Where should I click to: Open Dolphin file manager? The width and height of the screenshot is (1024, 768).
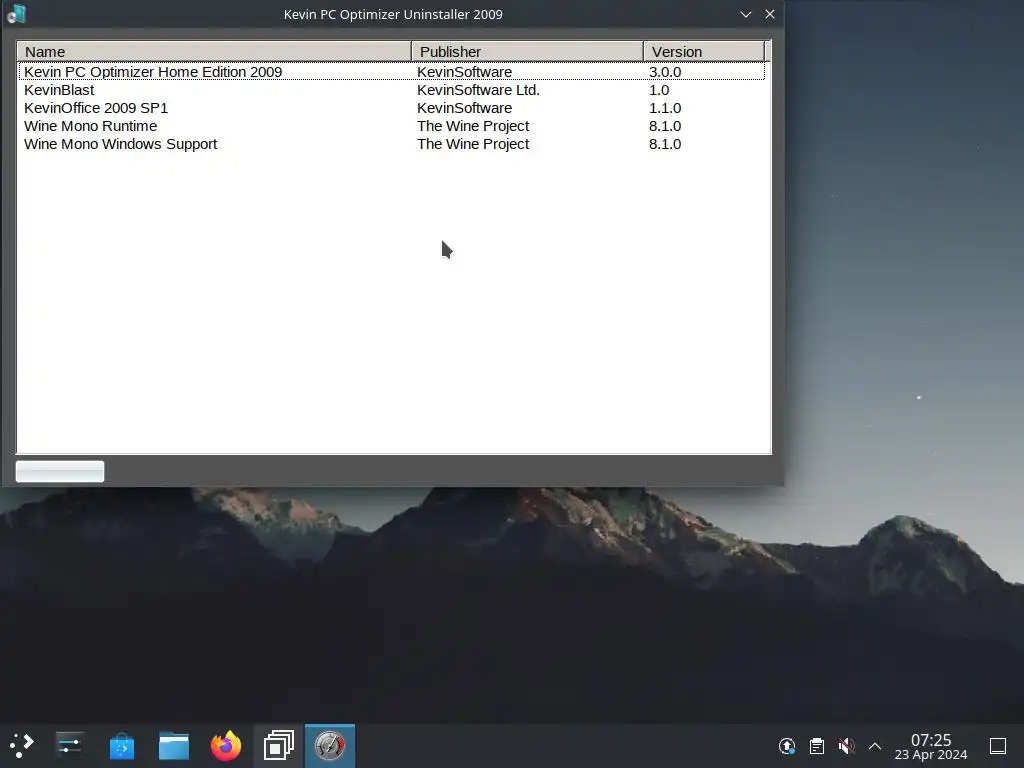pos(174,746)
